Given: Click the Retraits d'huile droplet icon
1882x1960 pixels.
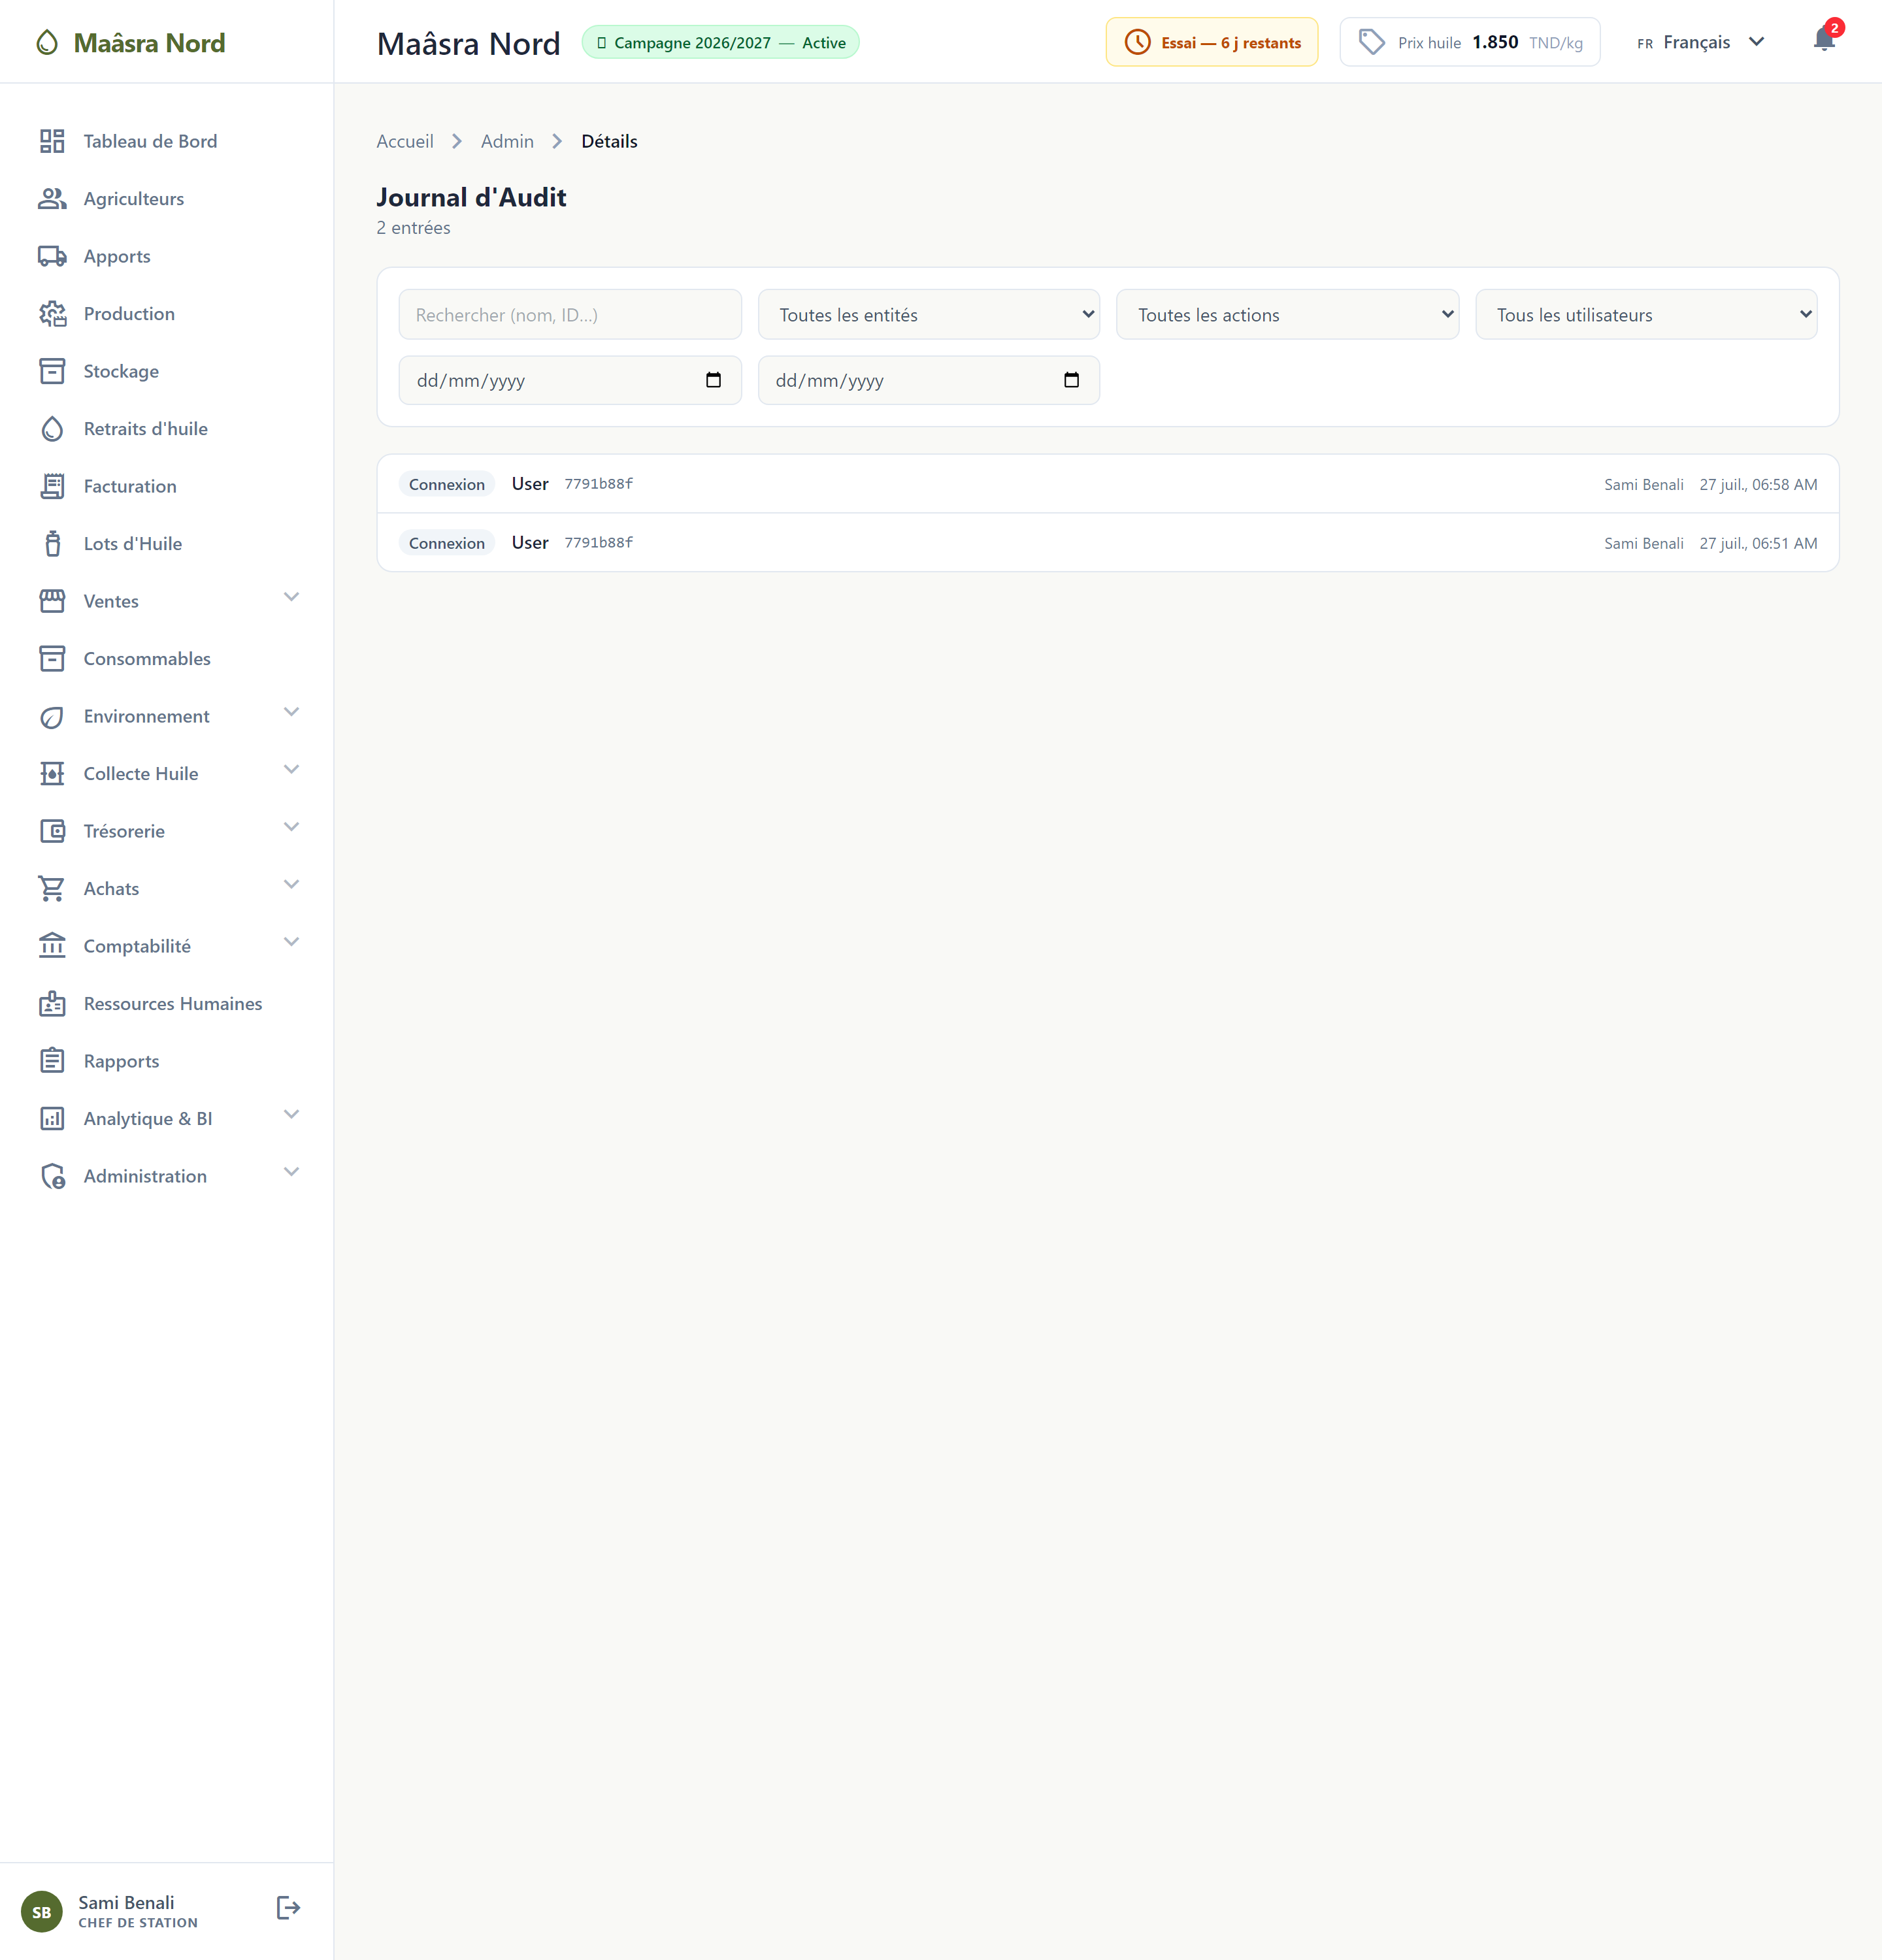Looking at the screenshot, I should (x=52, y=429).
